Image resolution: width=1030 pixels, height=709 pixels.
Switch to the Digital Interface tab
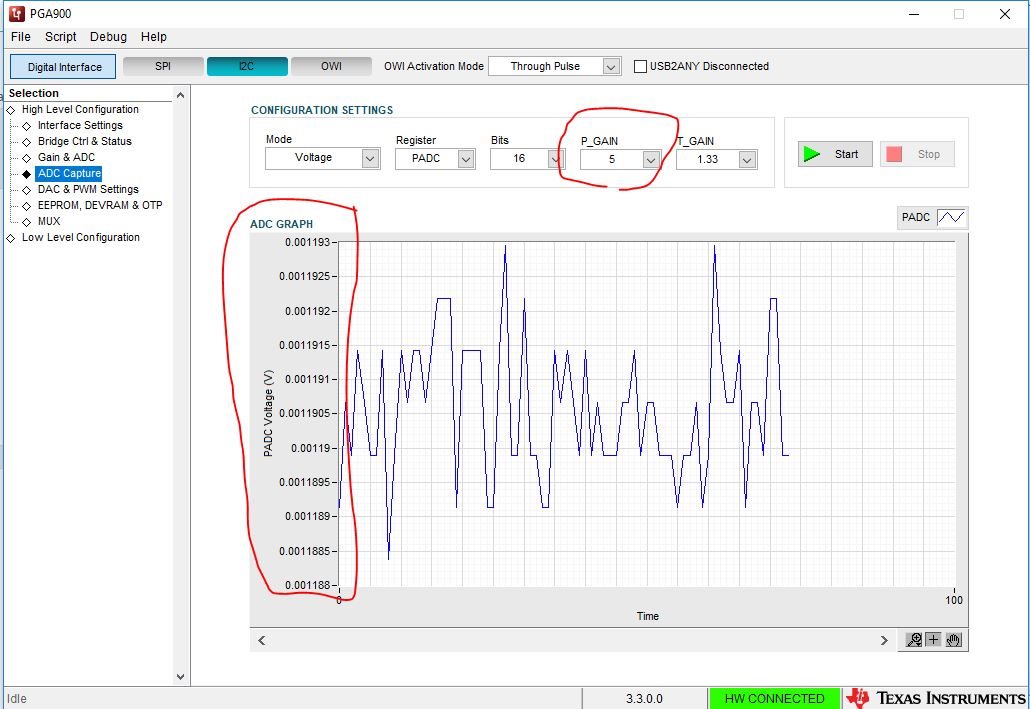[62, 66]
